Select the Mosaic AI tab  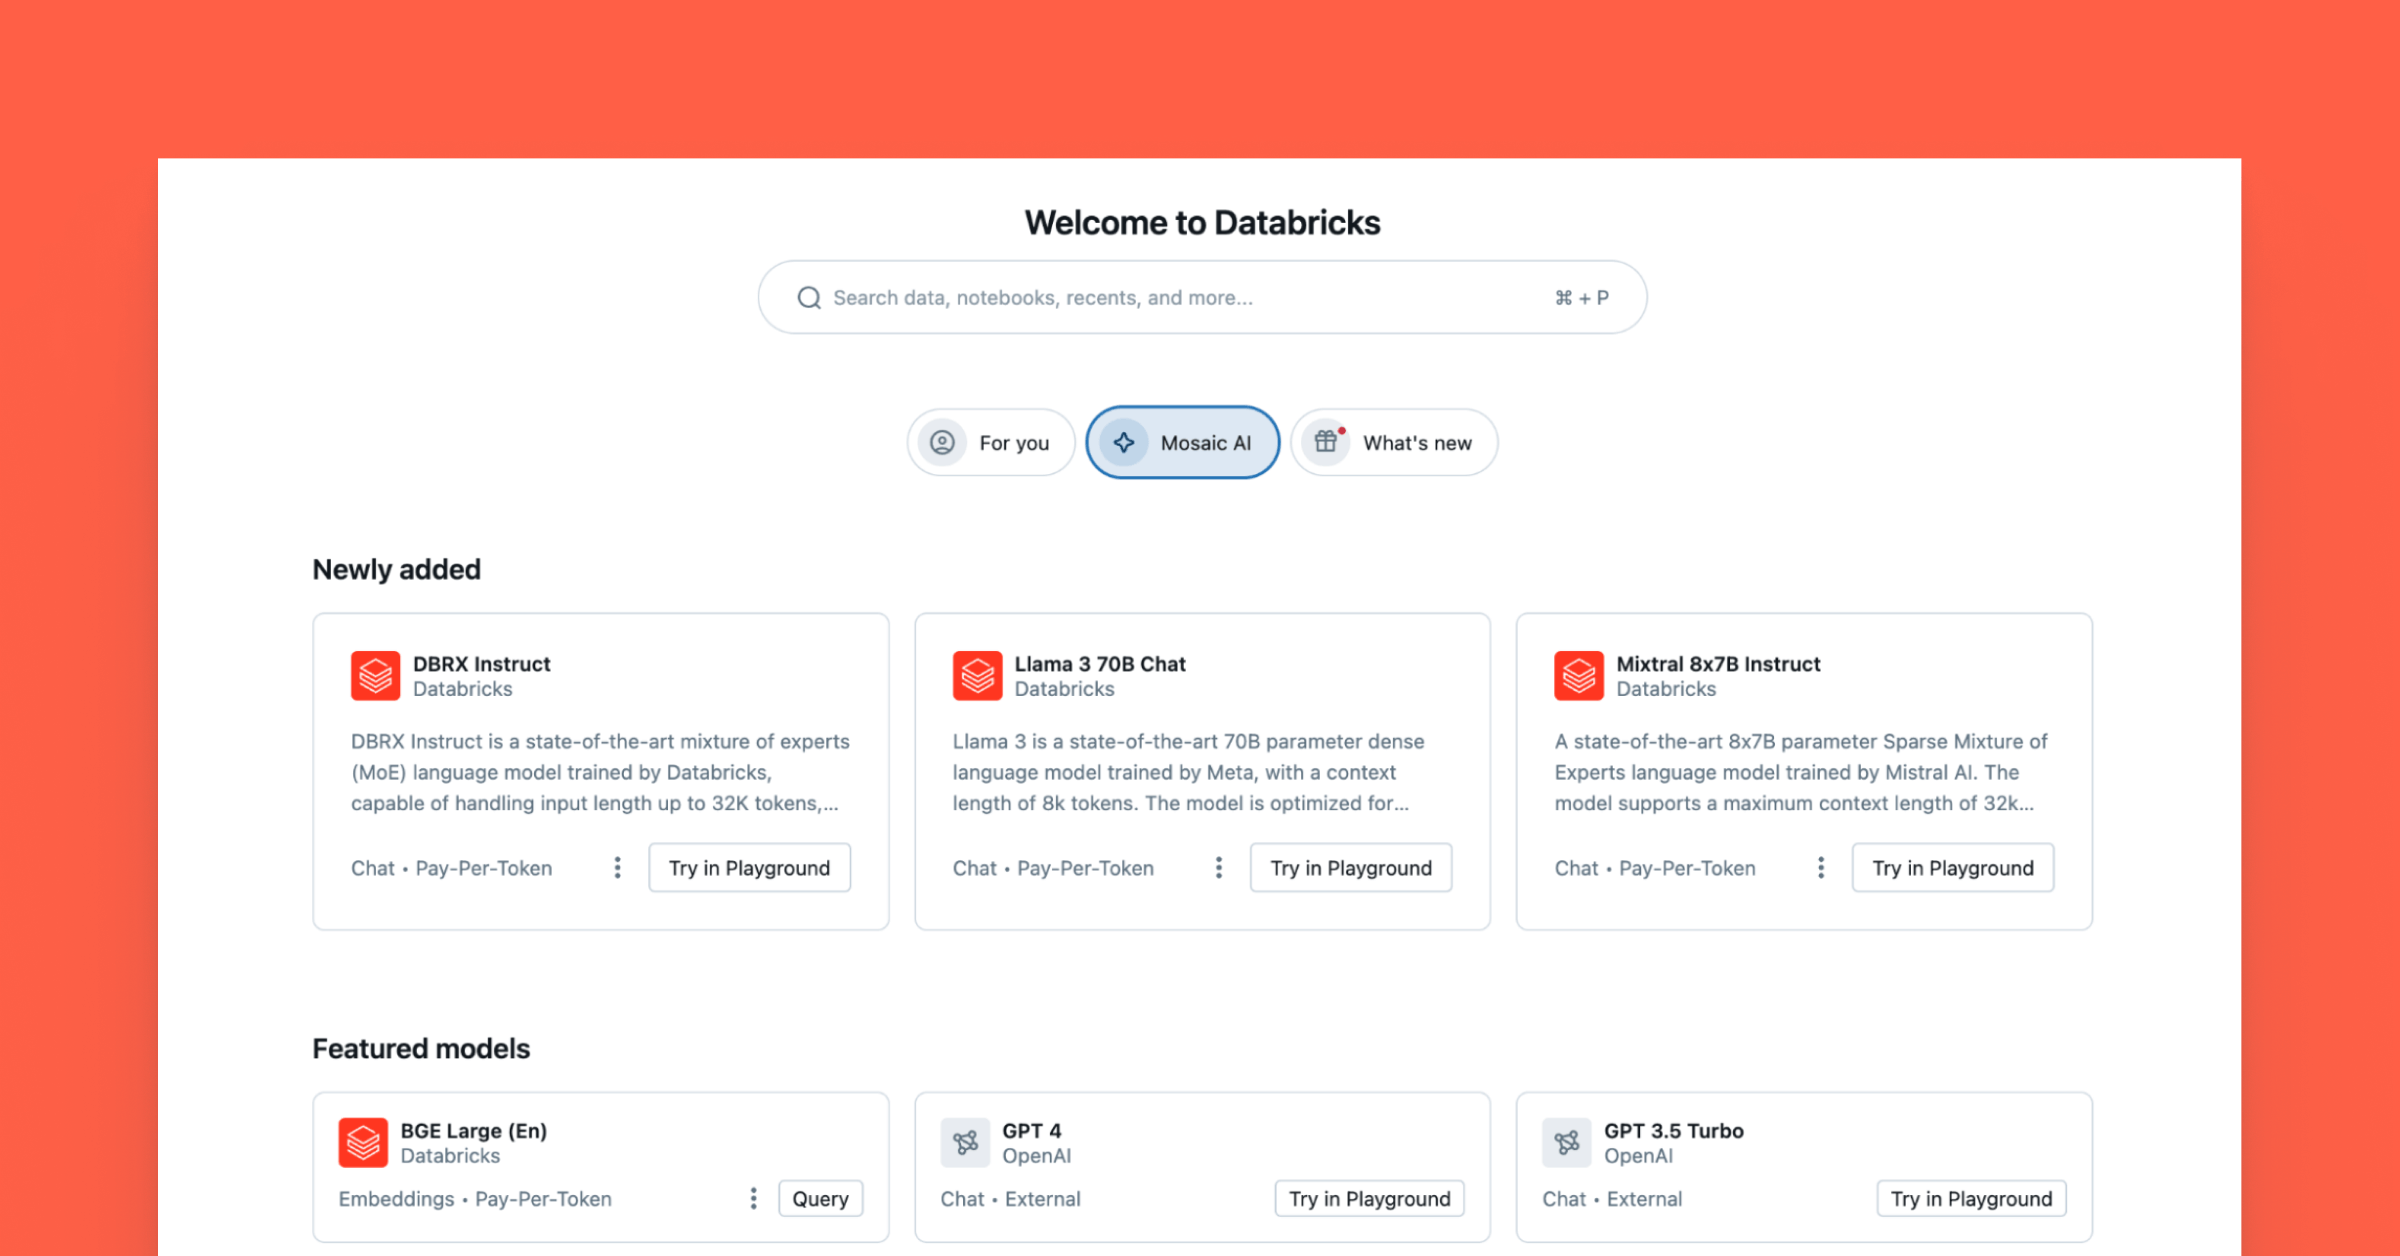pyautogui.click(x=1183, y=443)
